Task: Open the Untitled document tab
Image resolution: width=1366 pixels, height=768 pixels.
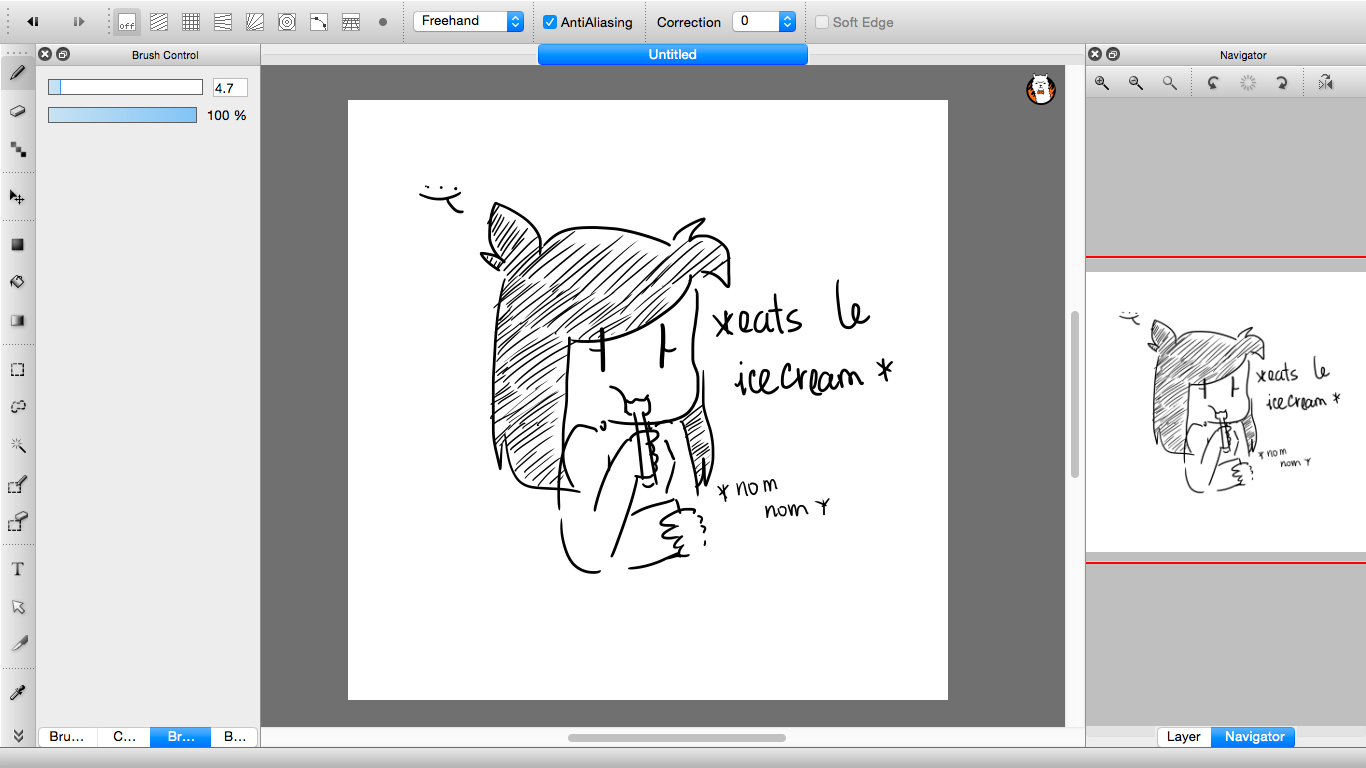Action: tap(672, 55)
